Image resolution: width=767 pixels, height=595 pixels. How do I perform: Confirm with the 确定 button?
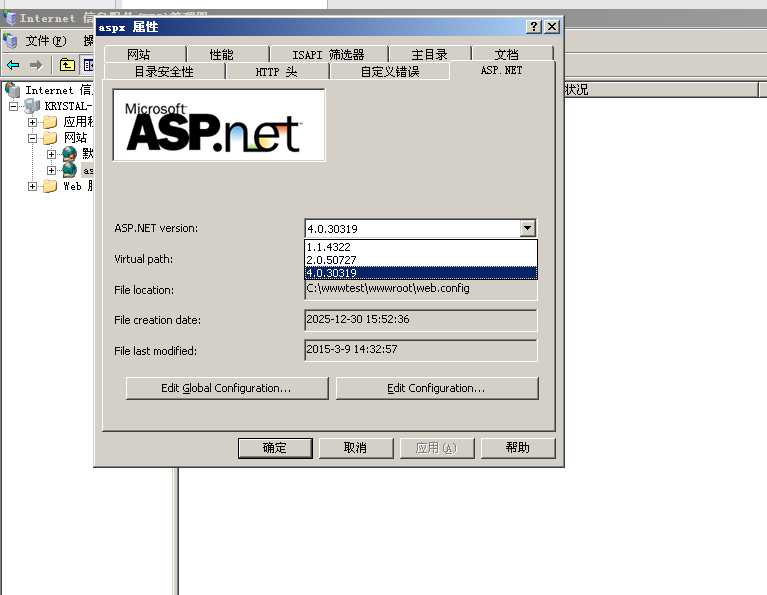tap(275, 448)
